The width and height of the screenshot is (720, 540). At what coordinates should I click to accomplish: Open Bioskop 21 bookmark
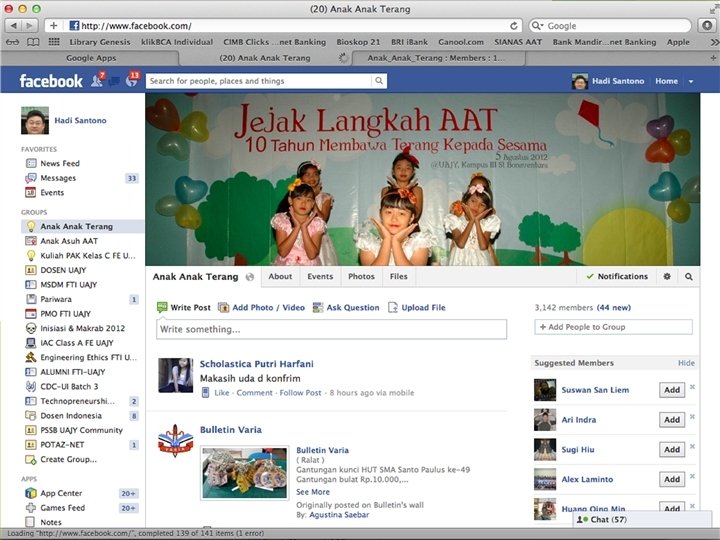click(358, 42)
